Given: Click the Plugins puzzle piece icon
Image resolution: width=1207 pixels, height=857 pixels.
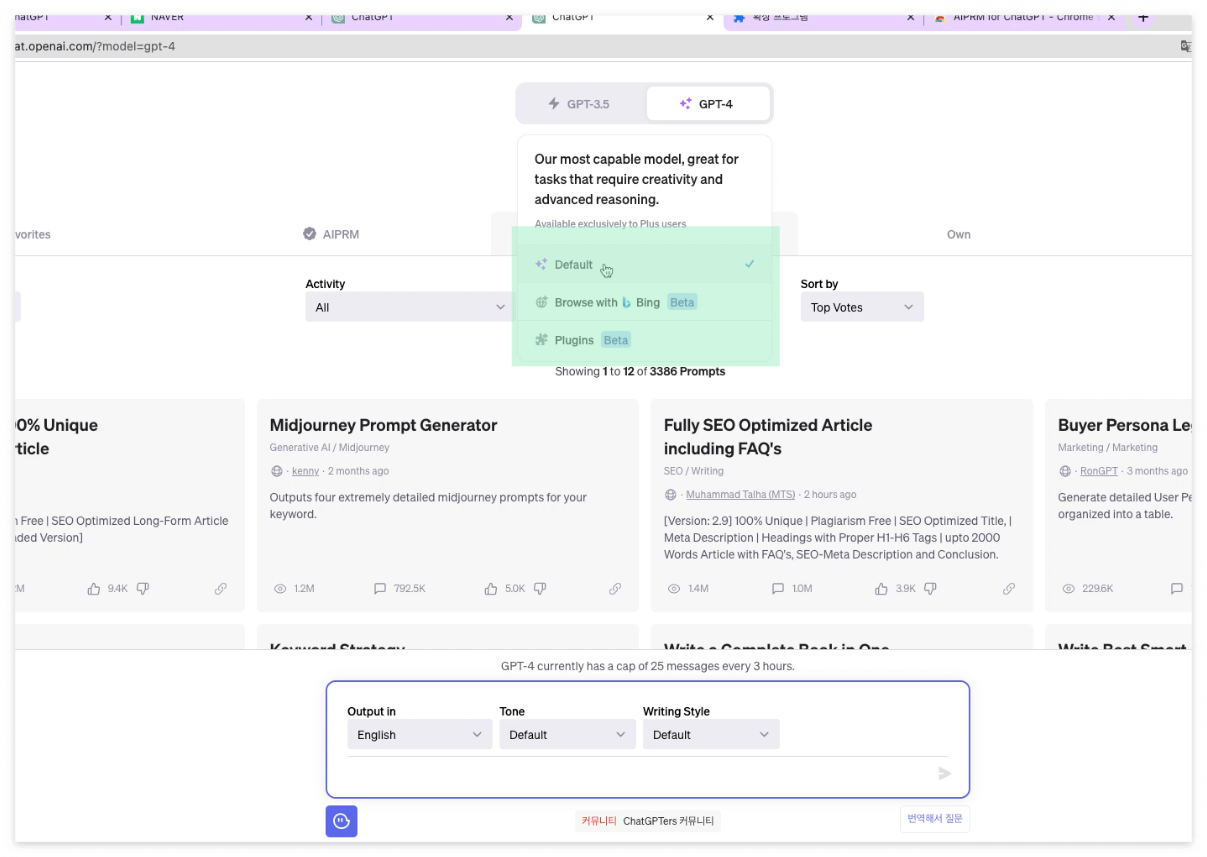Looking at the screenshot, I should tap(541, 340).
